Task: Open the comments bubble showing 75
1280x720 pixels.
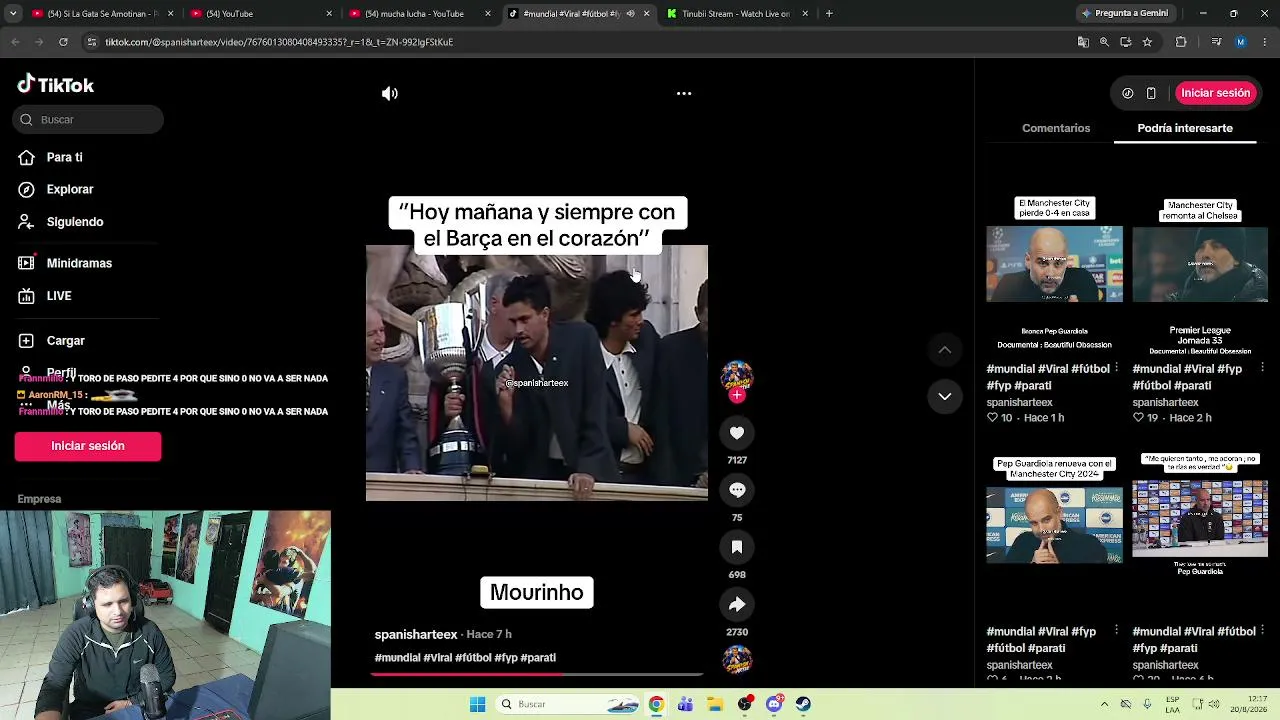Action: click(737, 490)
